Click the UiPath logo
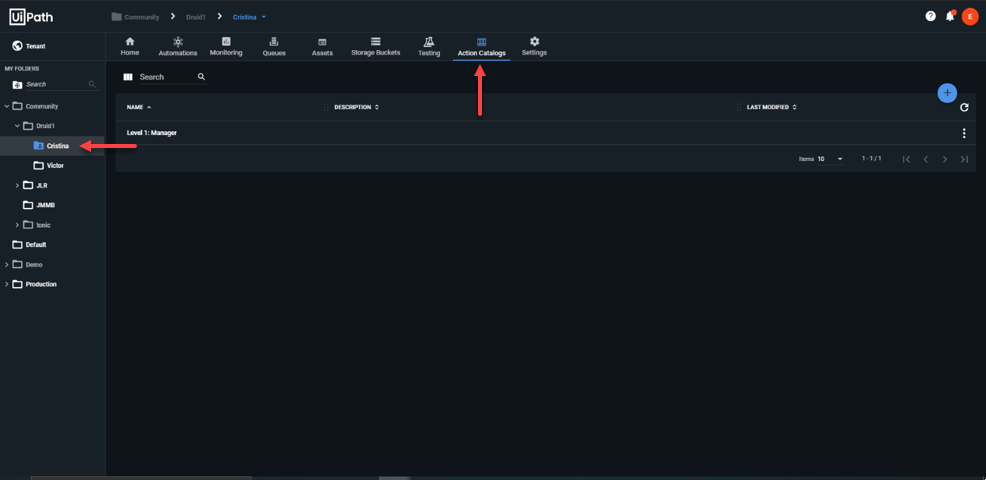Image resolution: width=986 pixels, height=480 pixels. (x=32, y=16)
